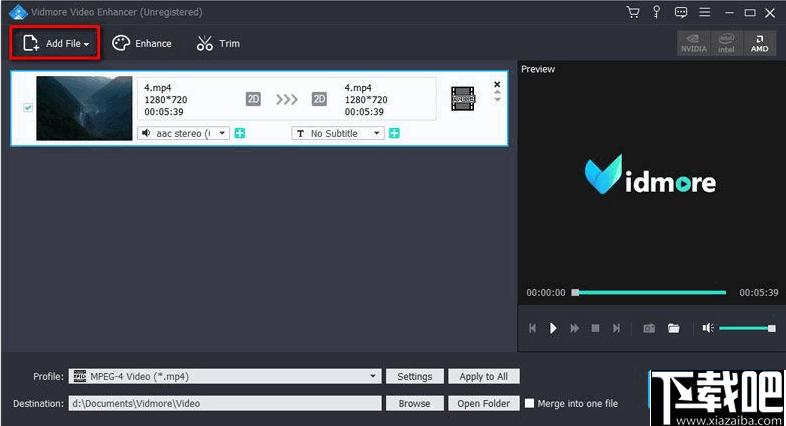Skip to next in preview

click(x=617, y=328)
